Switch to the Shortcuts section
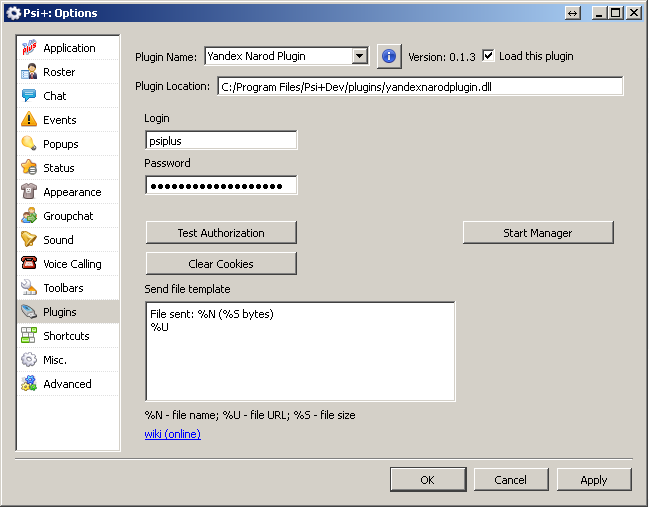The width and height of the screenshot is (649, 507). [66, 336]
